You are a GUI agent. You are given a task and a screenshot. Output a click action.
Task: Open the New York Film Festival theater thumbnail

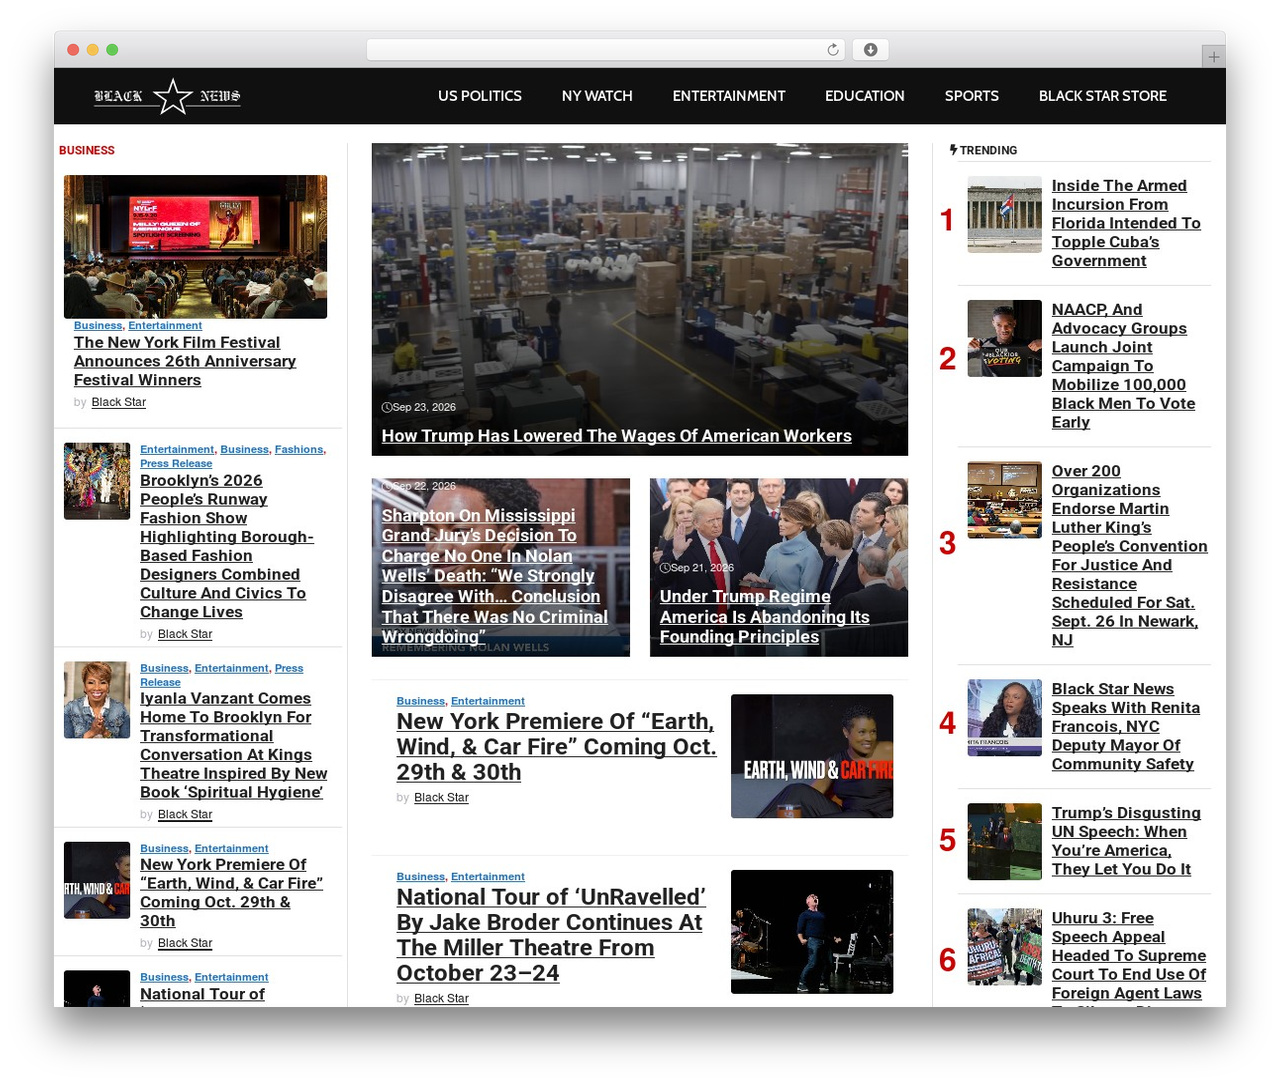[195, 247]
